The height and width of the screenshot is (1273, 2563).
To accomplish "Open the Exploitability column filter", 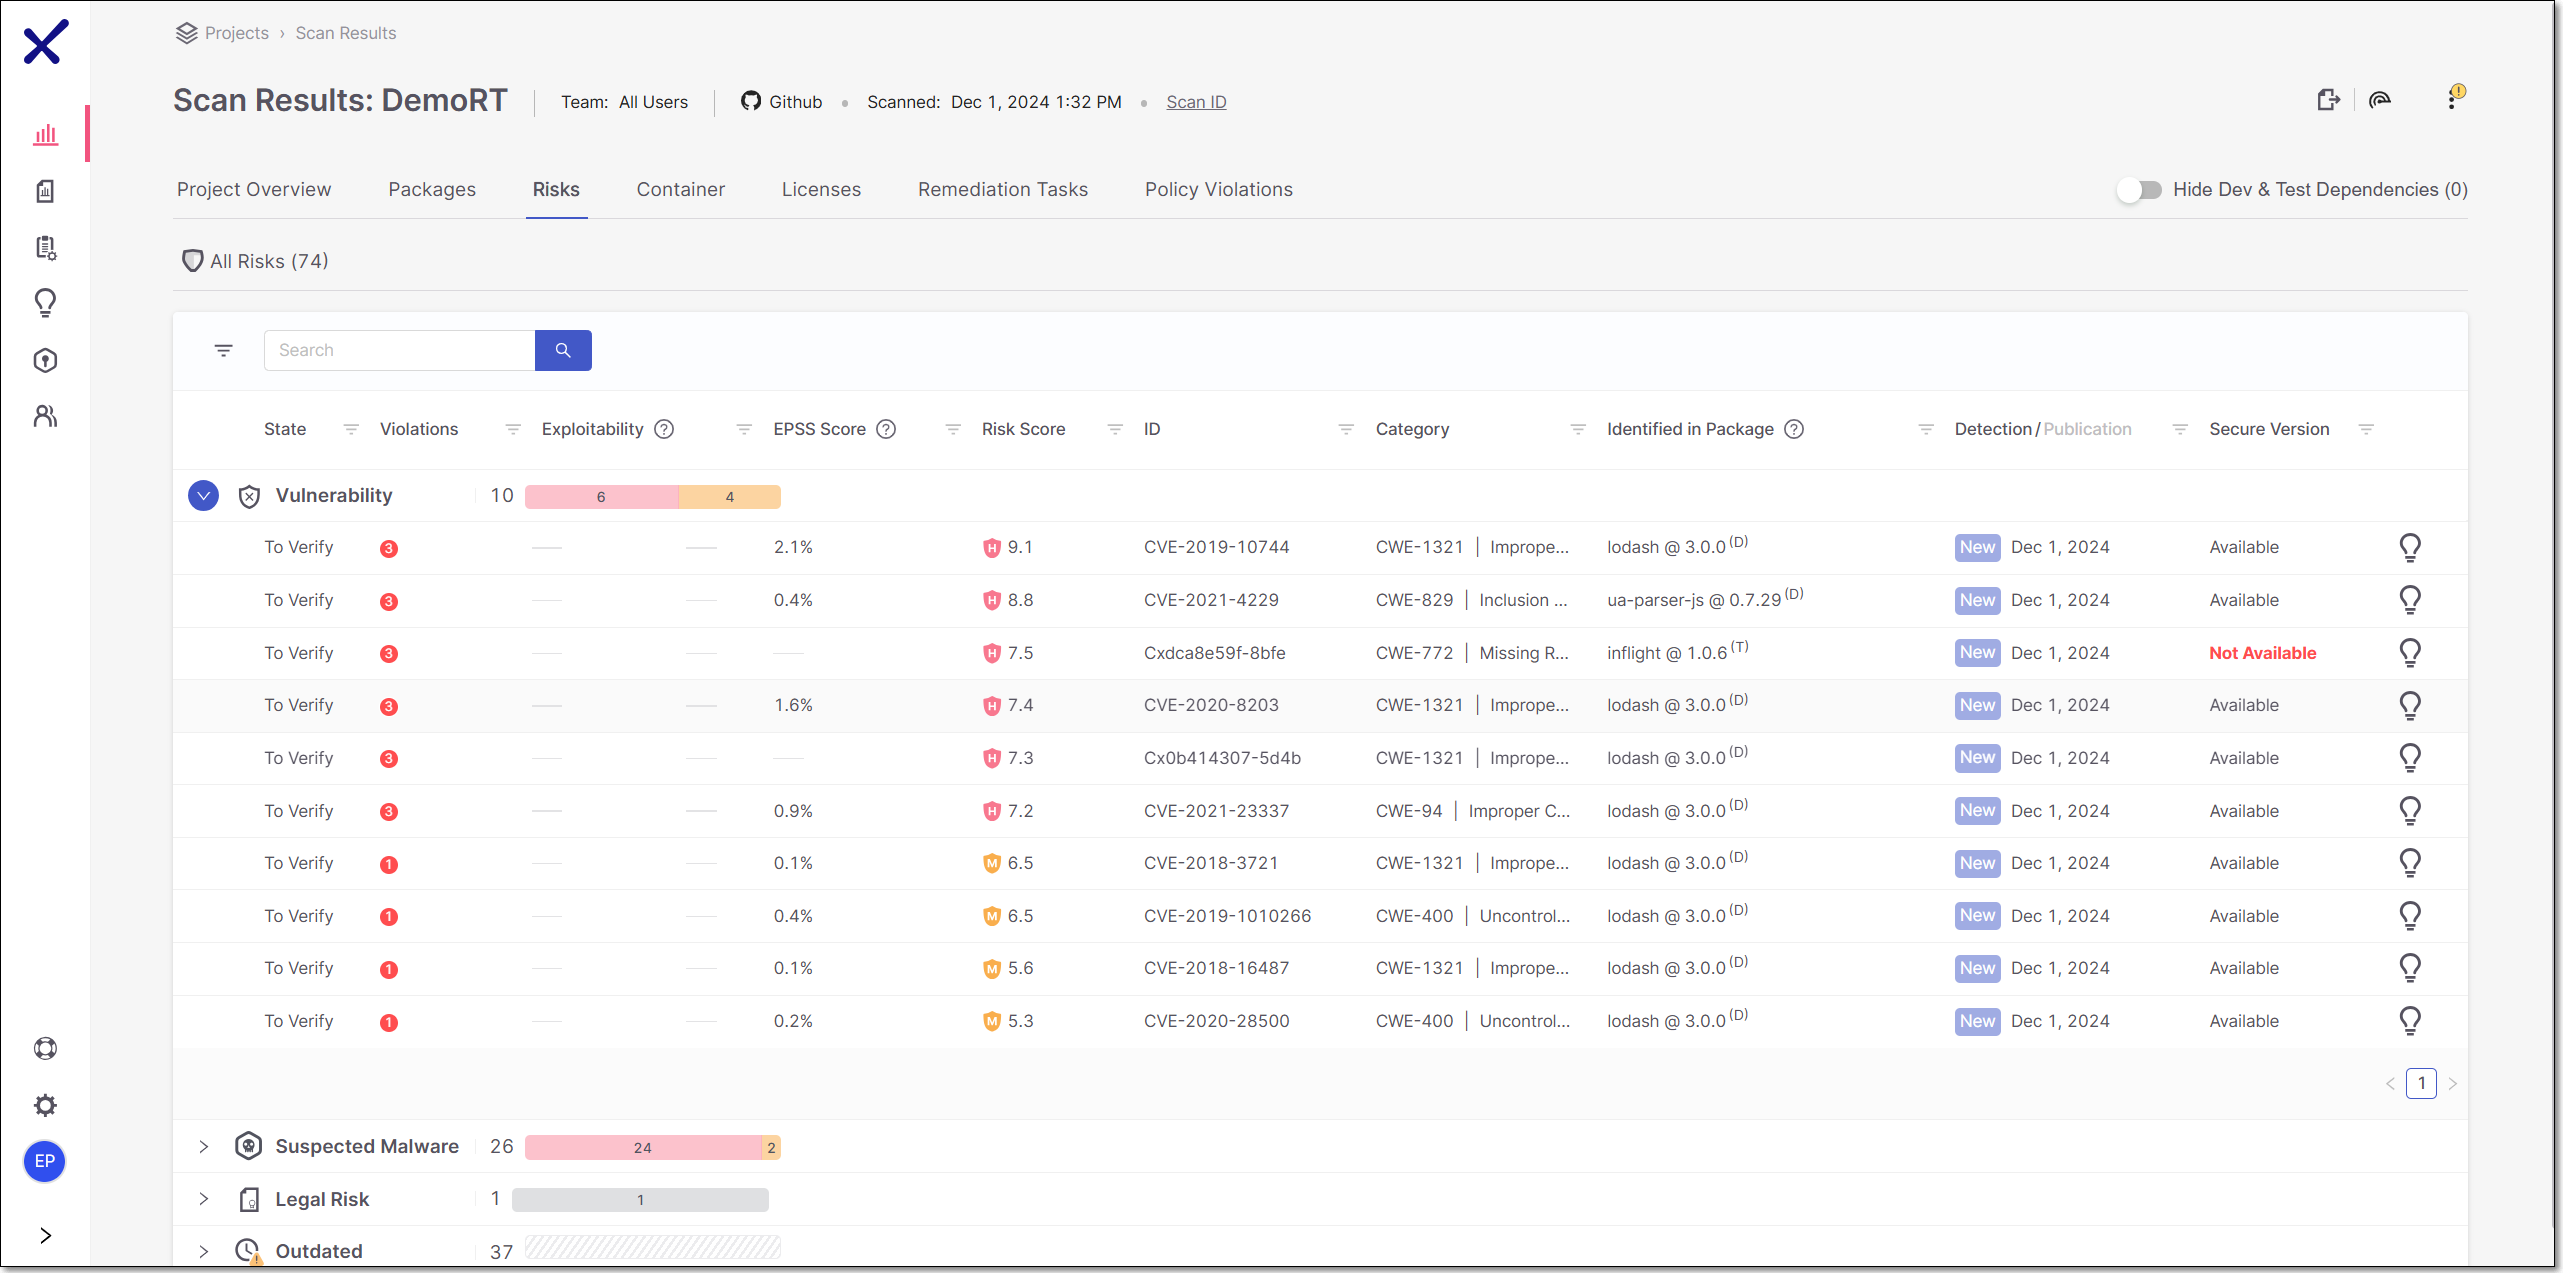I will [744, 429].
